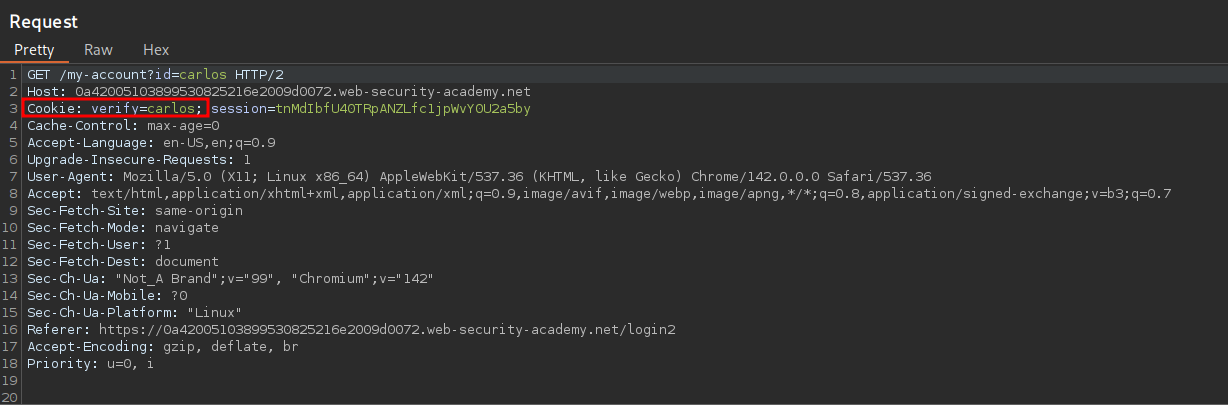Click the Sec-Fetch-Site header line
The width and height of the screenshot is (1228, 405).
pyautogui.click(x=135, y=211)
